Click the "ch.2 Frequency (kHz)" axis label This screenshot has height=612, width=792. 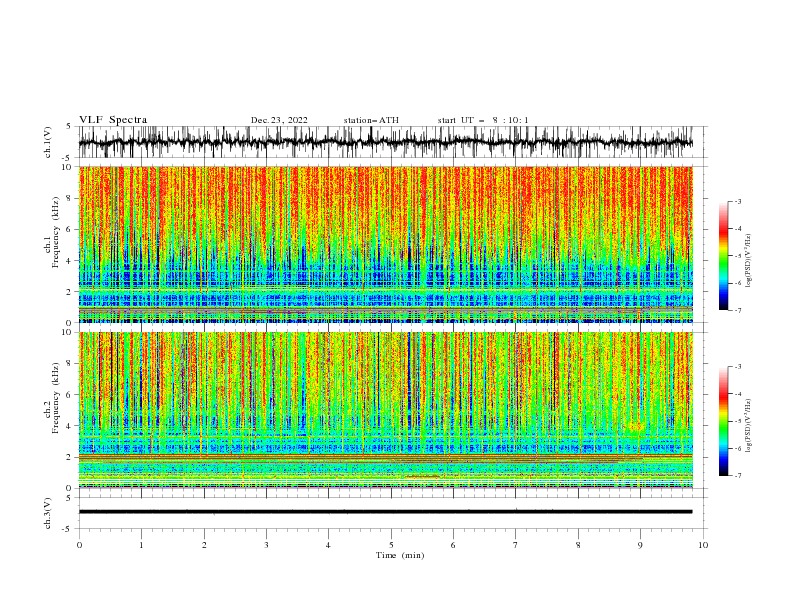pyautogui.click(x=52, y=398)
